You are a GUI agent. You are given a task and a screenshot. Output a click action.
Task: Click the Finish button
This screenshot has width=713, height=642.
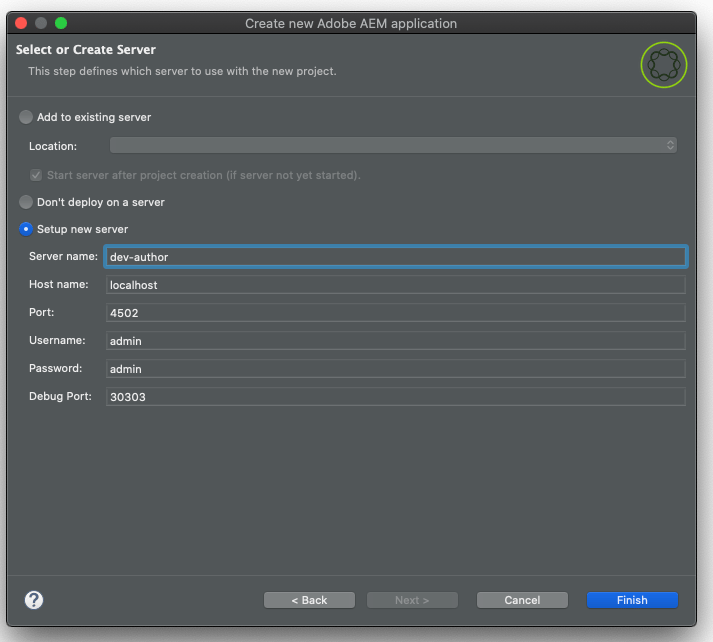(632, 600)
